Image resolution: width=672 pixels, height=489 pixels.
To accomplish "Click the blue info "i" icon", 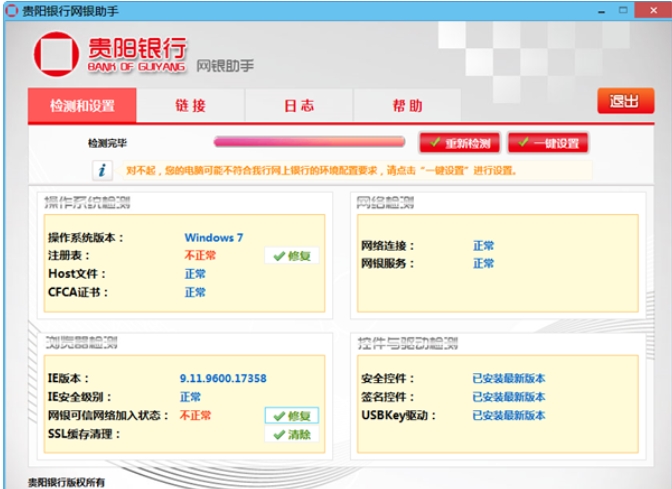I will [x=102, y=170].
